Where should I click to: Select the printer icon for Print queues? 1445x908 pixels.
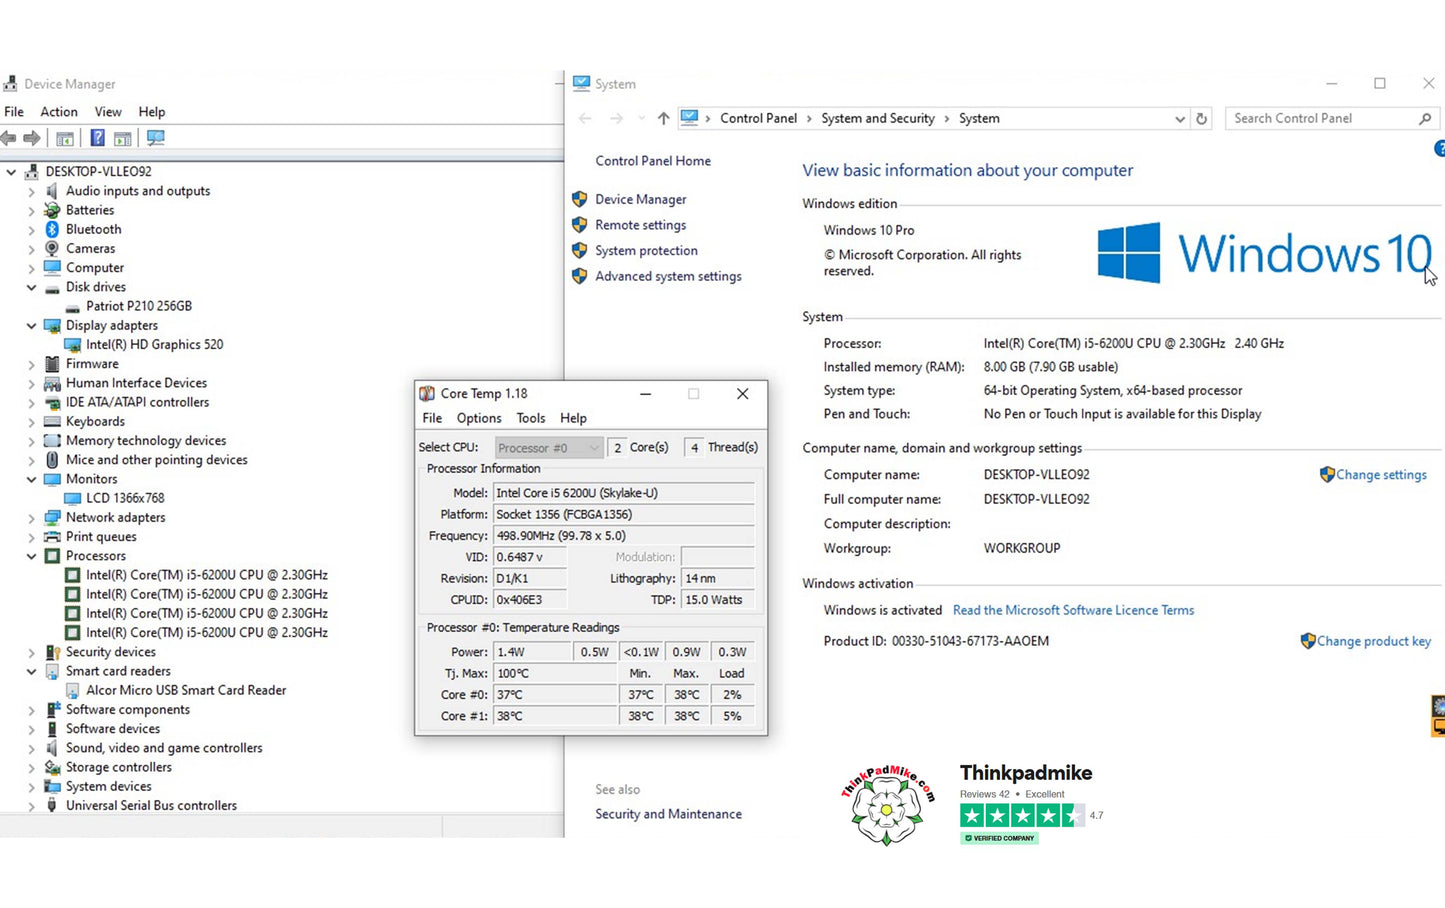coord(52,537)
